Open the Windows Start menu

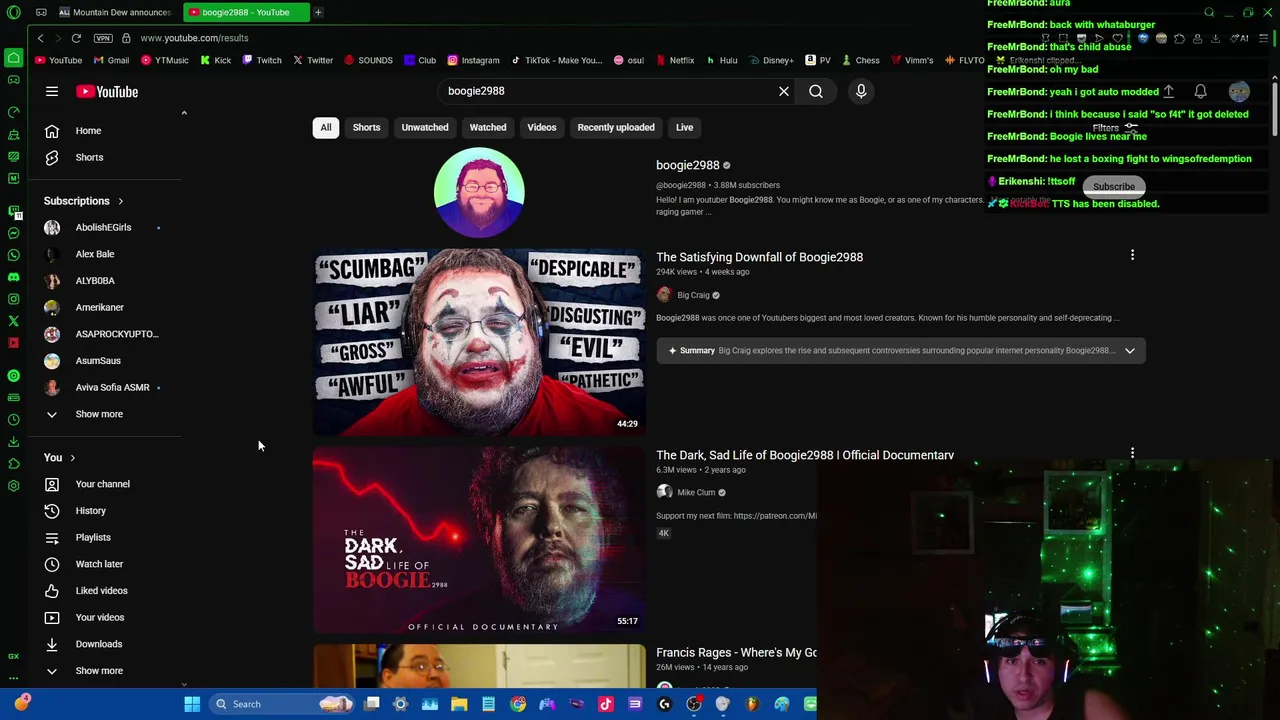(192, 704)
